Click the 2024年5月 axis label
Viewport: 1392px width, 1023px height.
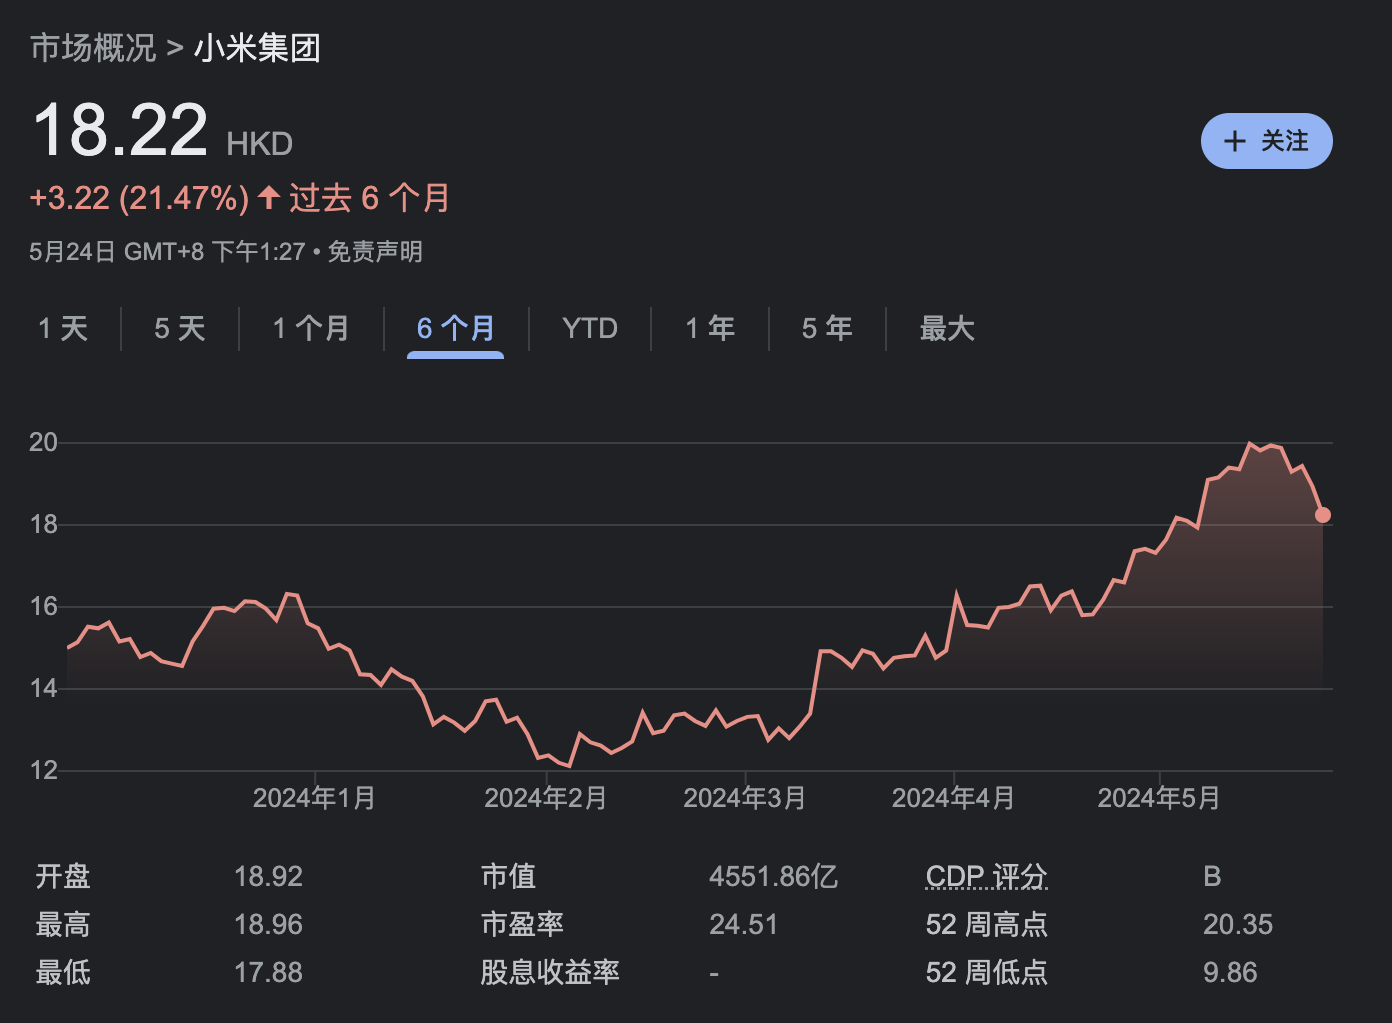coord(1158,798)
